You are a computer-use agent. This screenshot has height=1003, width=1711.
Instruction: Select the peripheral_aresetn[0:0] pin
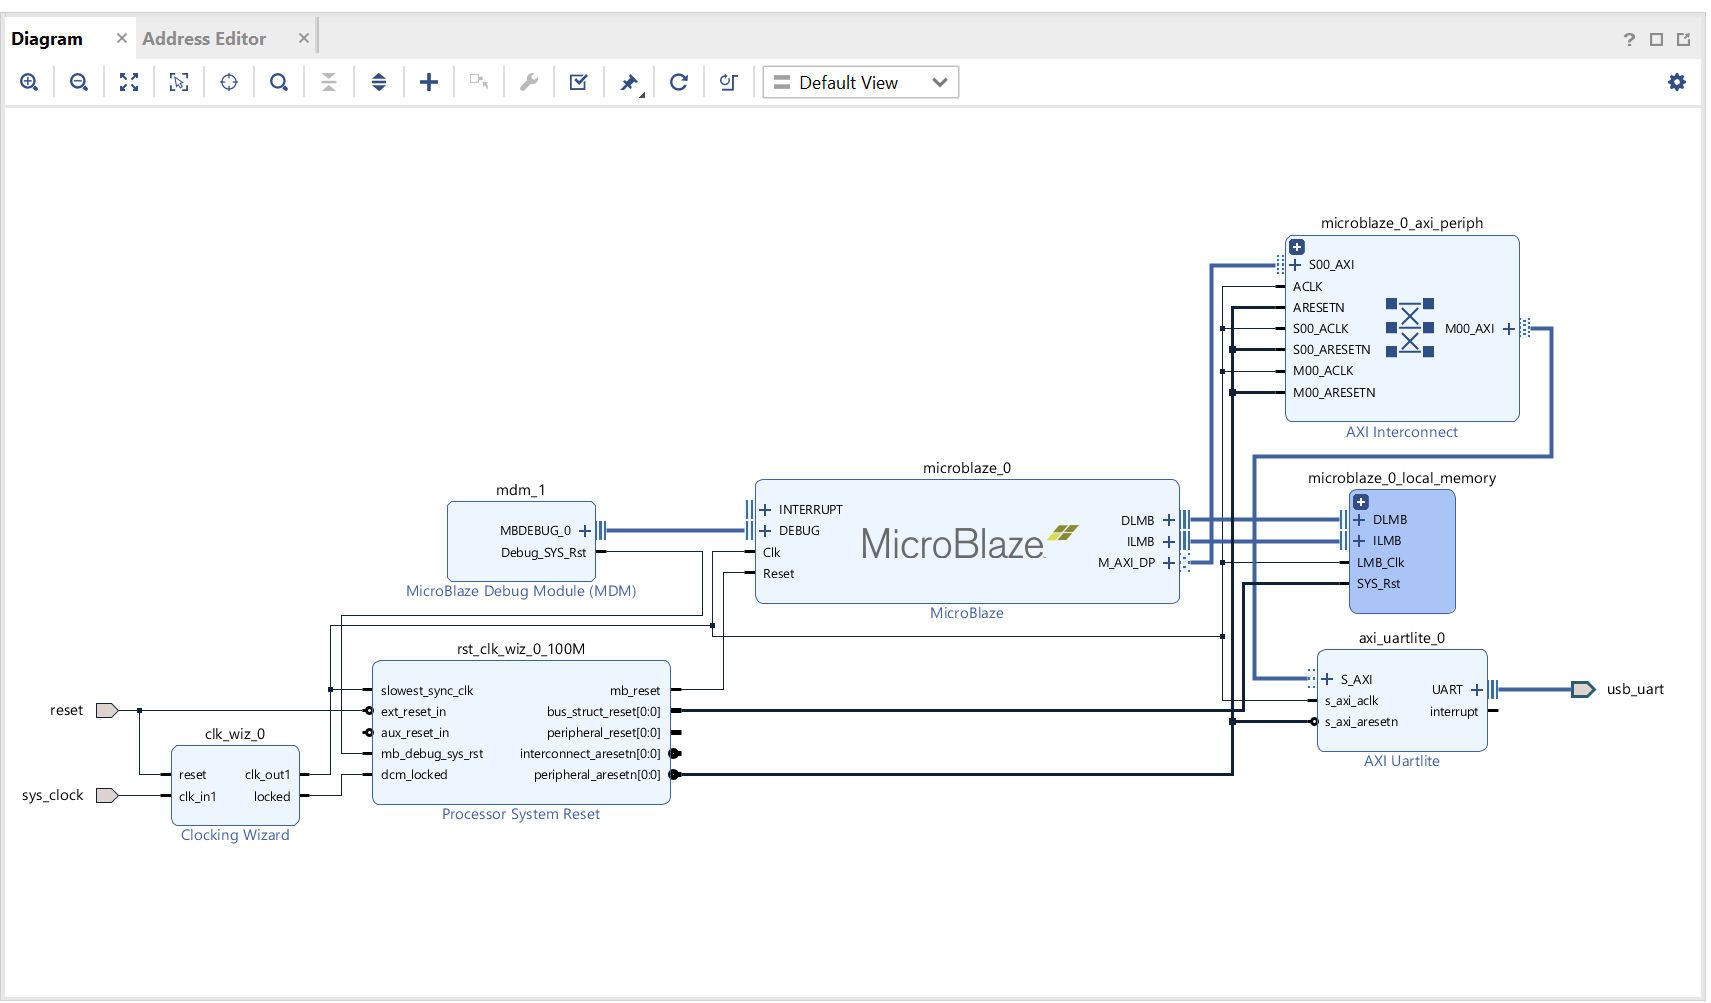pyautogui.click(x=597, y=775)
